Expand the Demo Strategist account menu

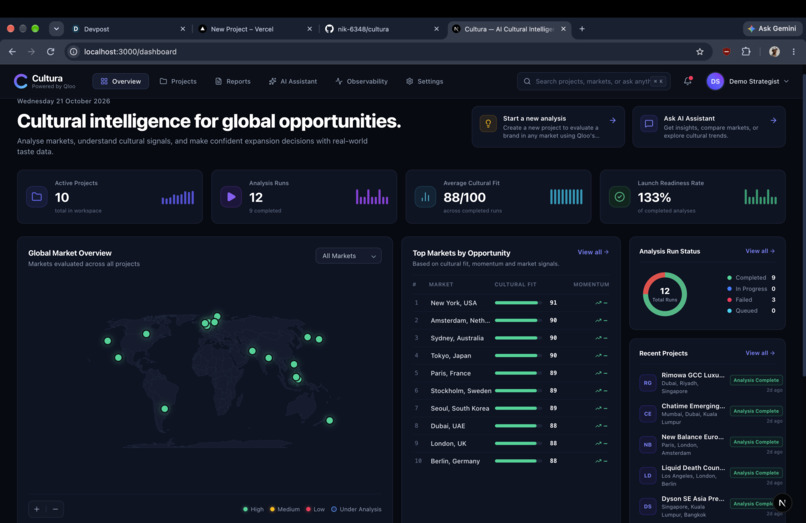click(x=748, y=81)
